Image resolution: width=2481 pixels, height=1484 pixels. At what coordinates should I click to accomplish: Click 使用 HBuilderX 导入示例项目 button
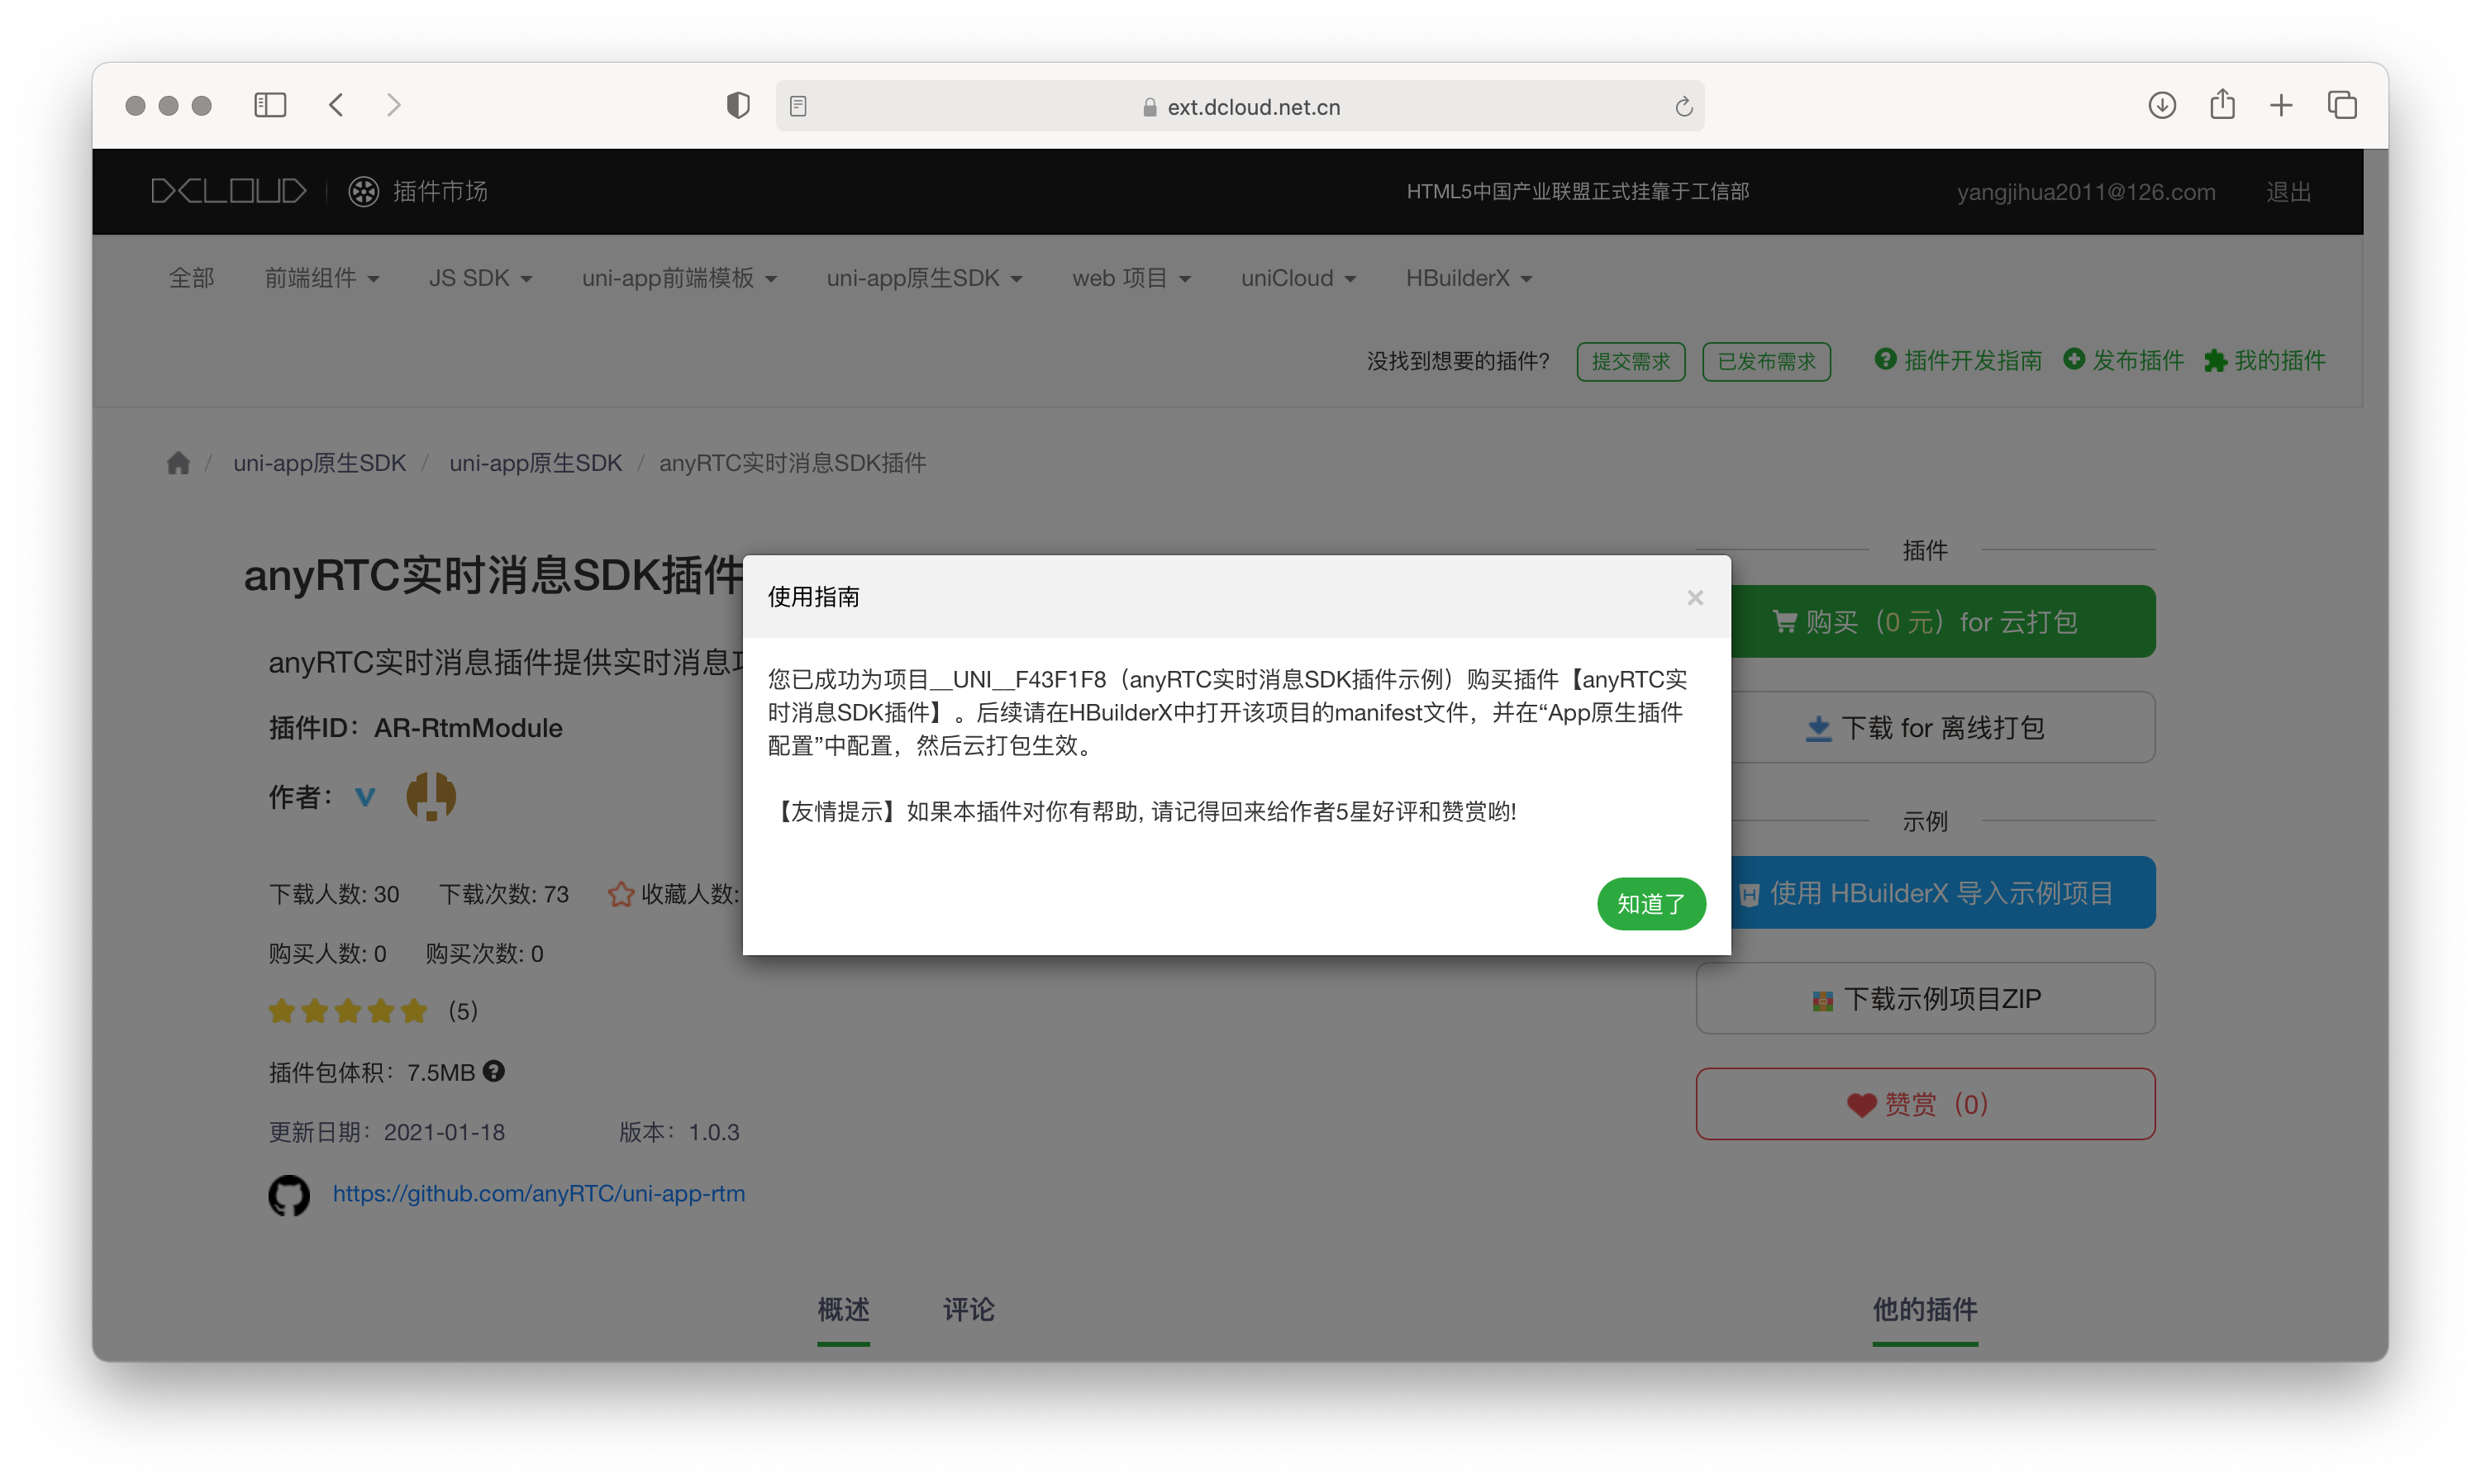point(1942,892)
